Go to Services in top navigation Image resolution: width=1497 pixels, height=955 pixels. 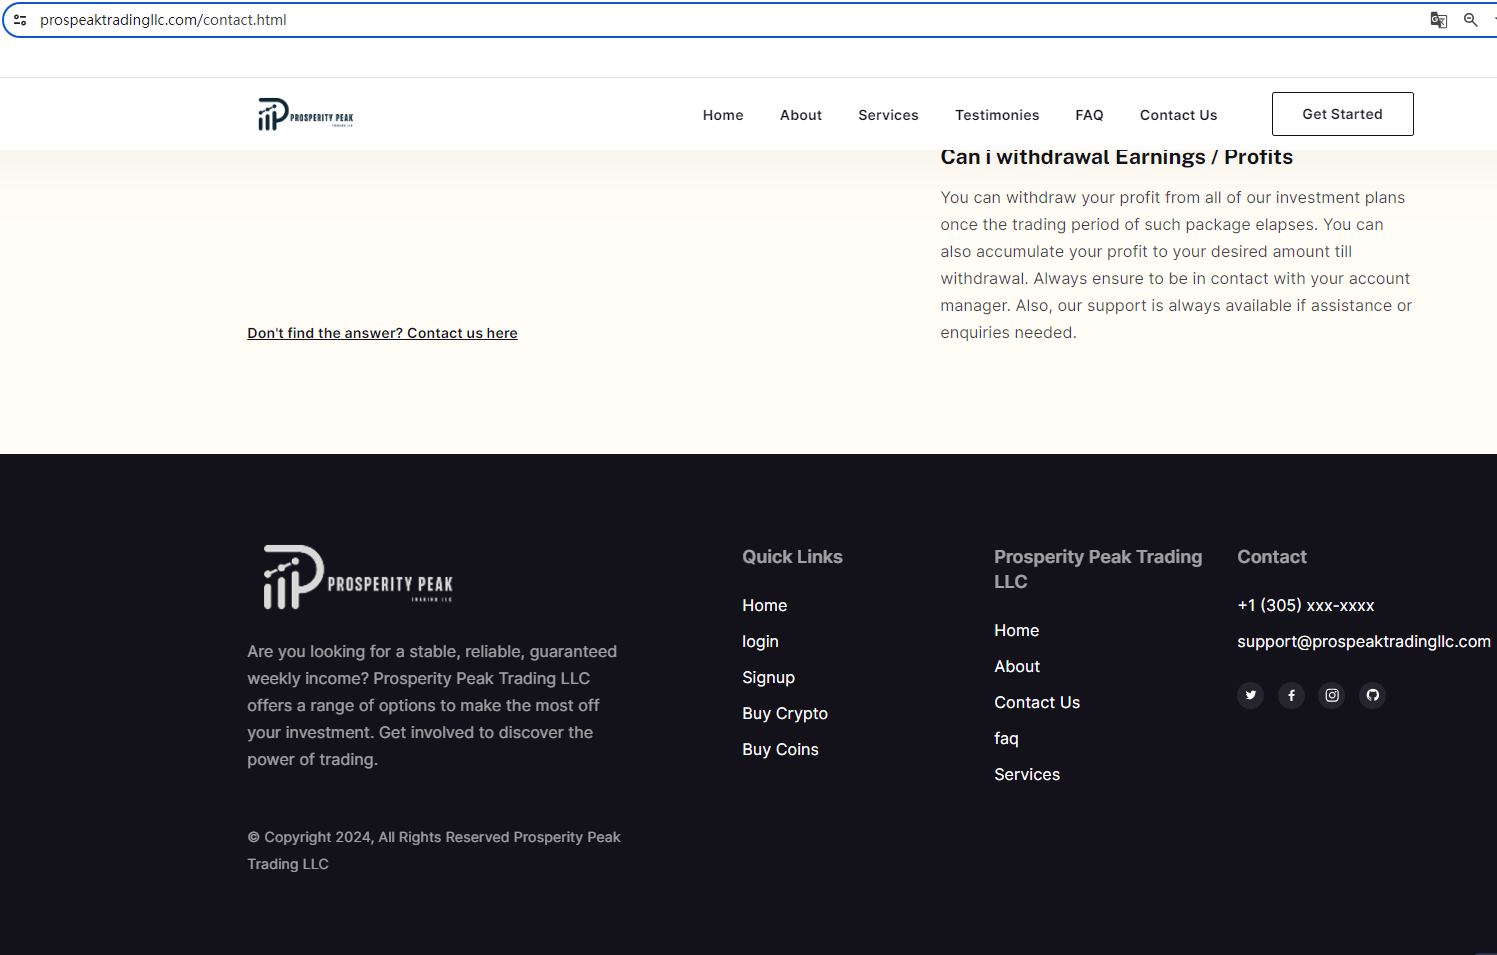click(888, 115)
